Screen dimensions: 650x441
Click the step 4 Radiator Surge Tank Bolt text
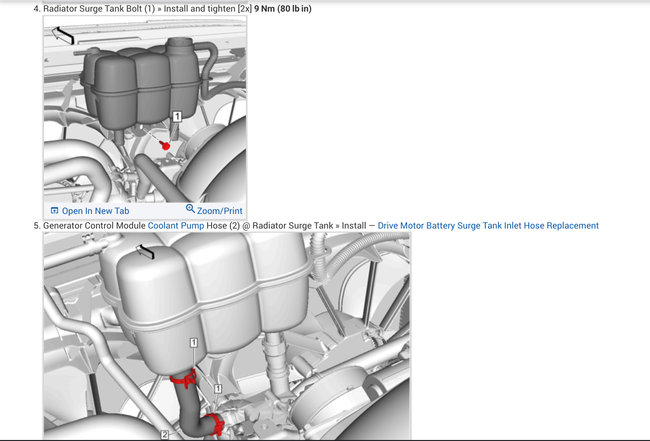point(94,9)
